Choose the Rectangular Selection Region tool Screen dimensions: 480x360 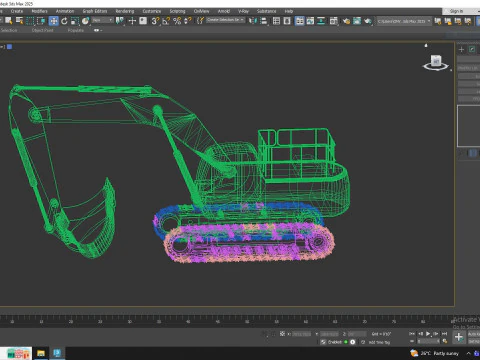pyautogui.click(x=30, y=21)
